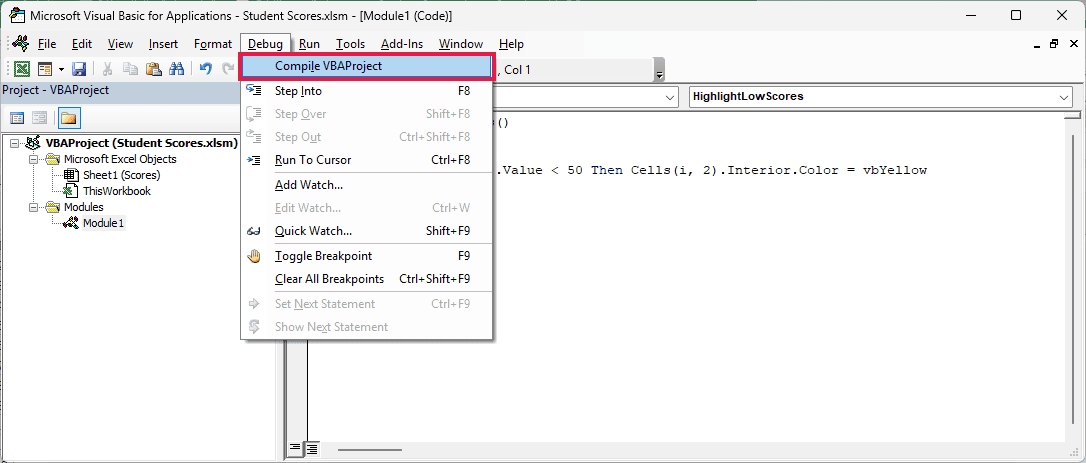Click the Quick Watch eyeglasses icon
The image size is (1086, 463).
(254, 231)
